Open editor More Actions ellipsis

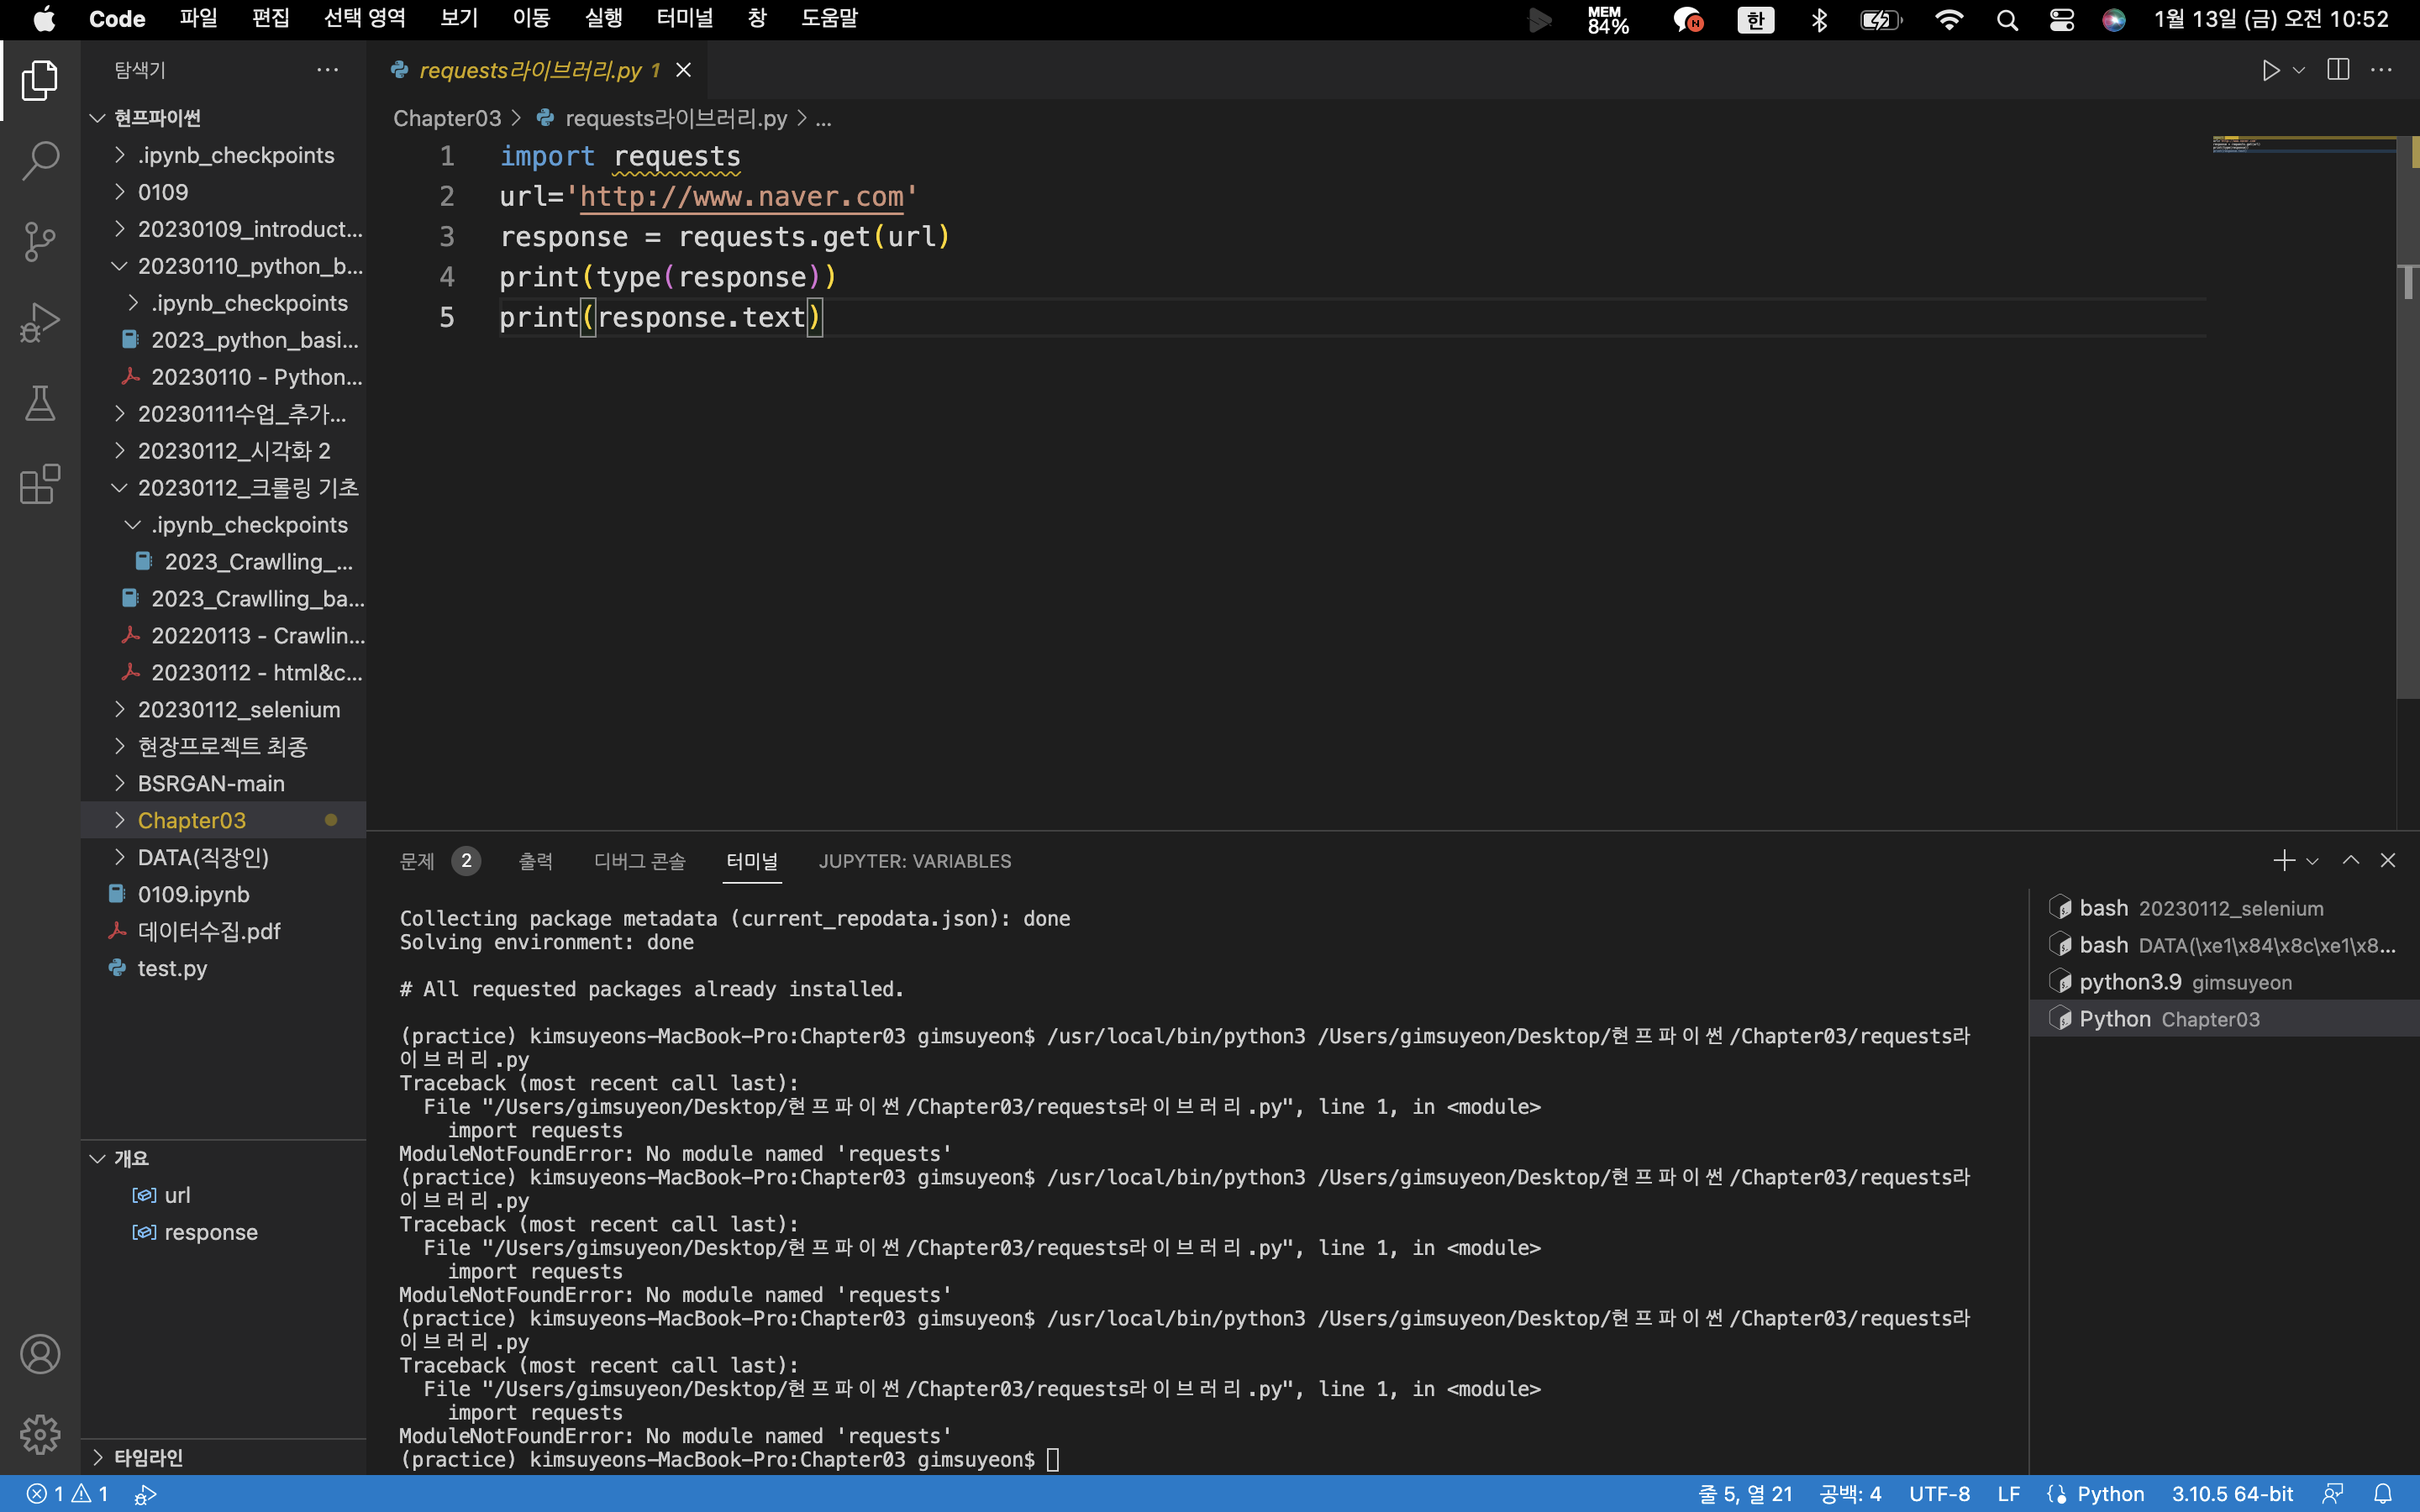(2382, 70)
